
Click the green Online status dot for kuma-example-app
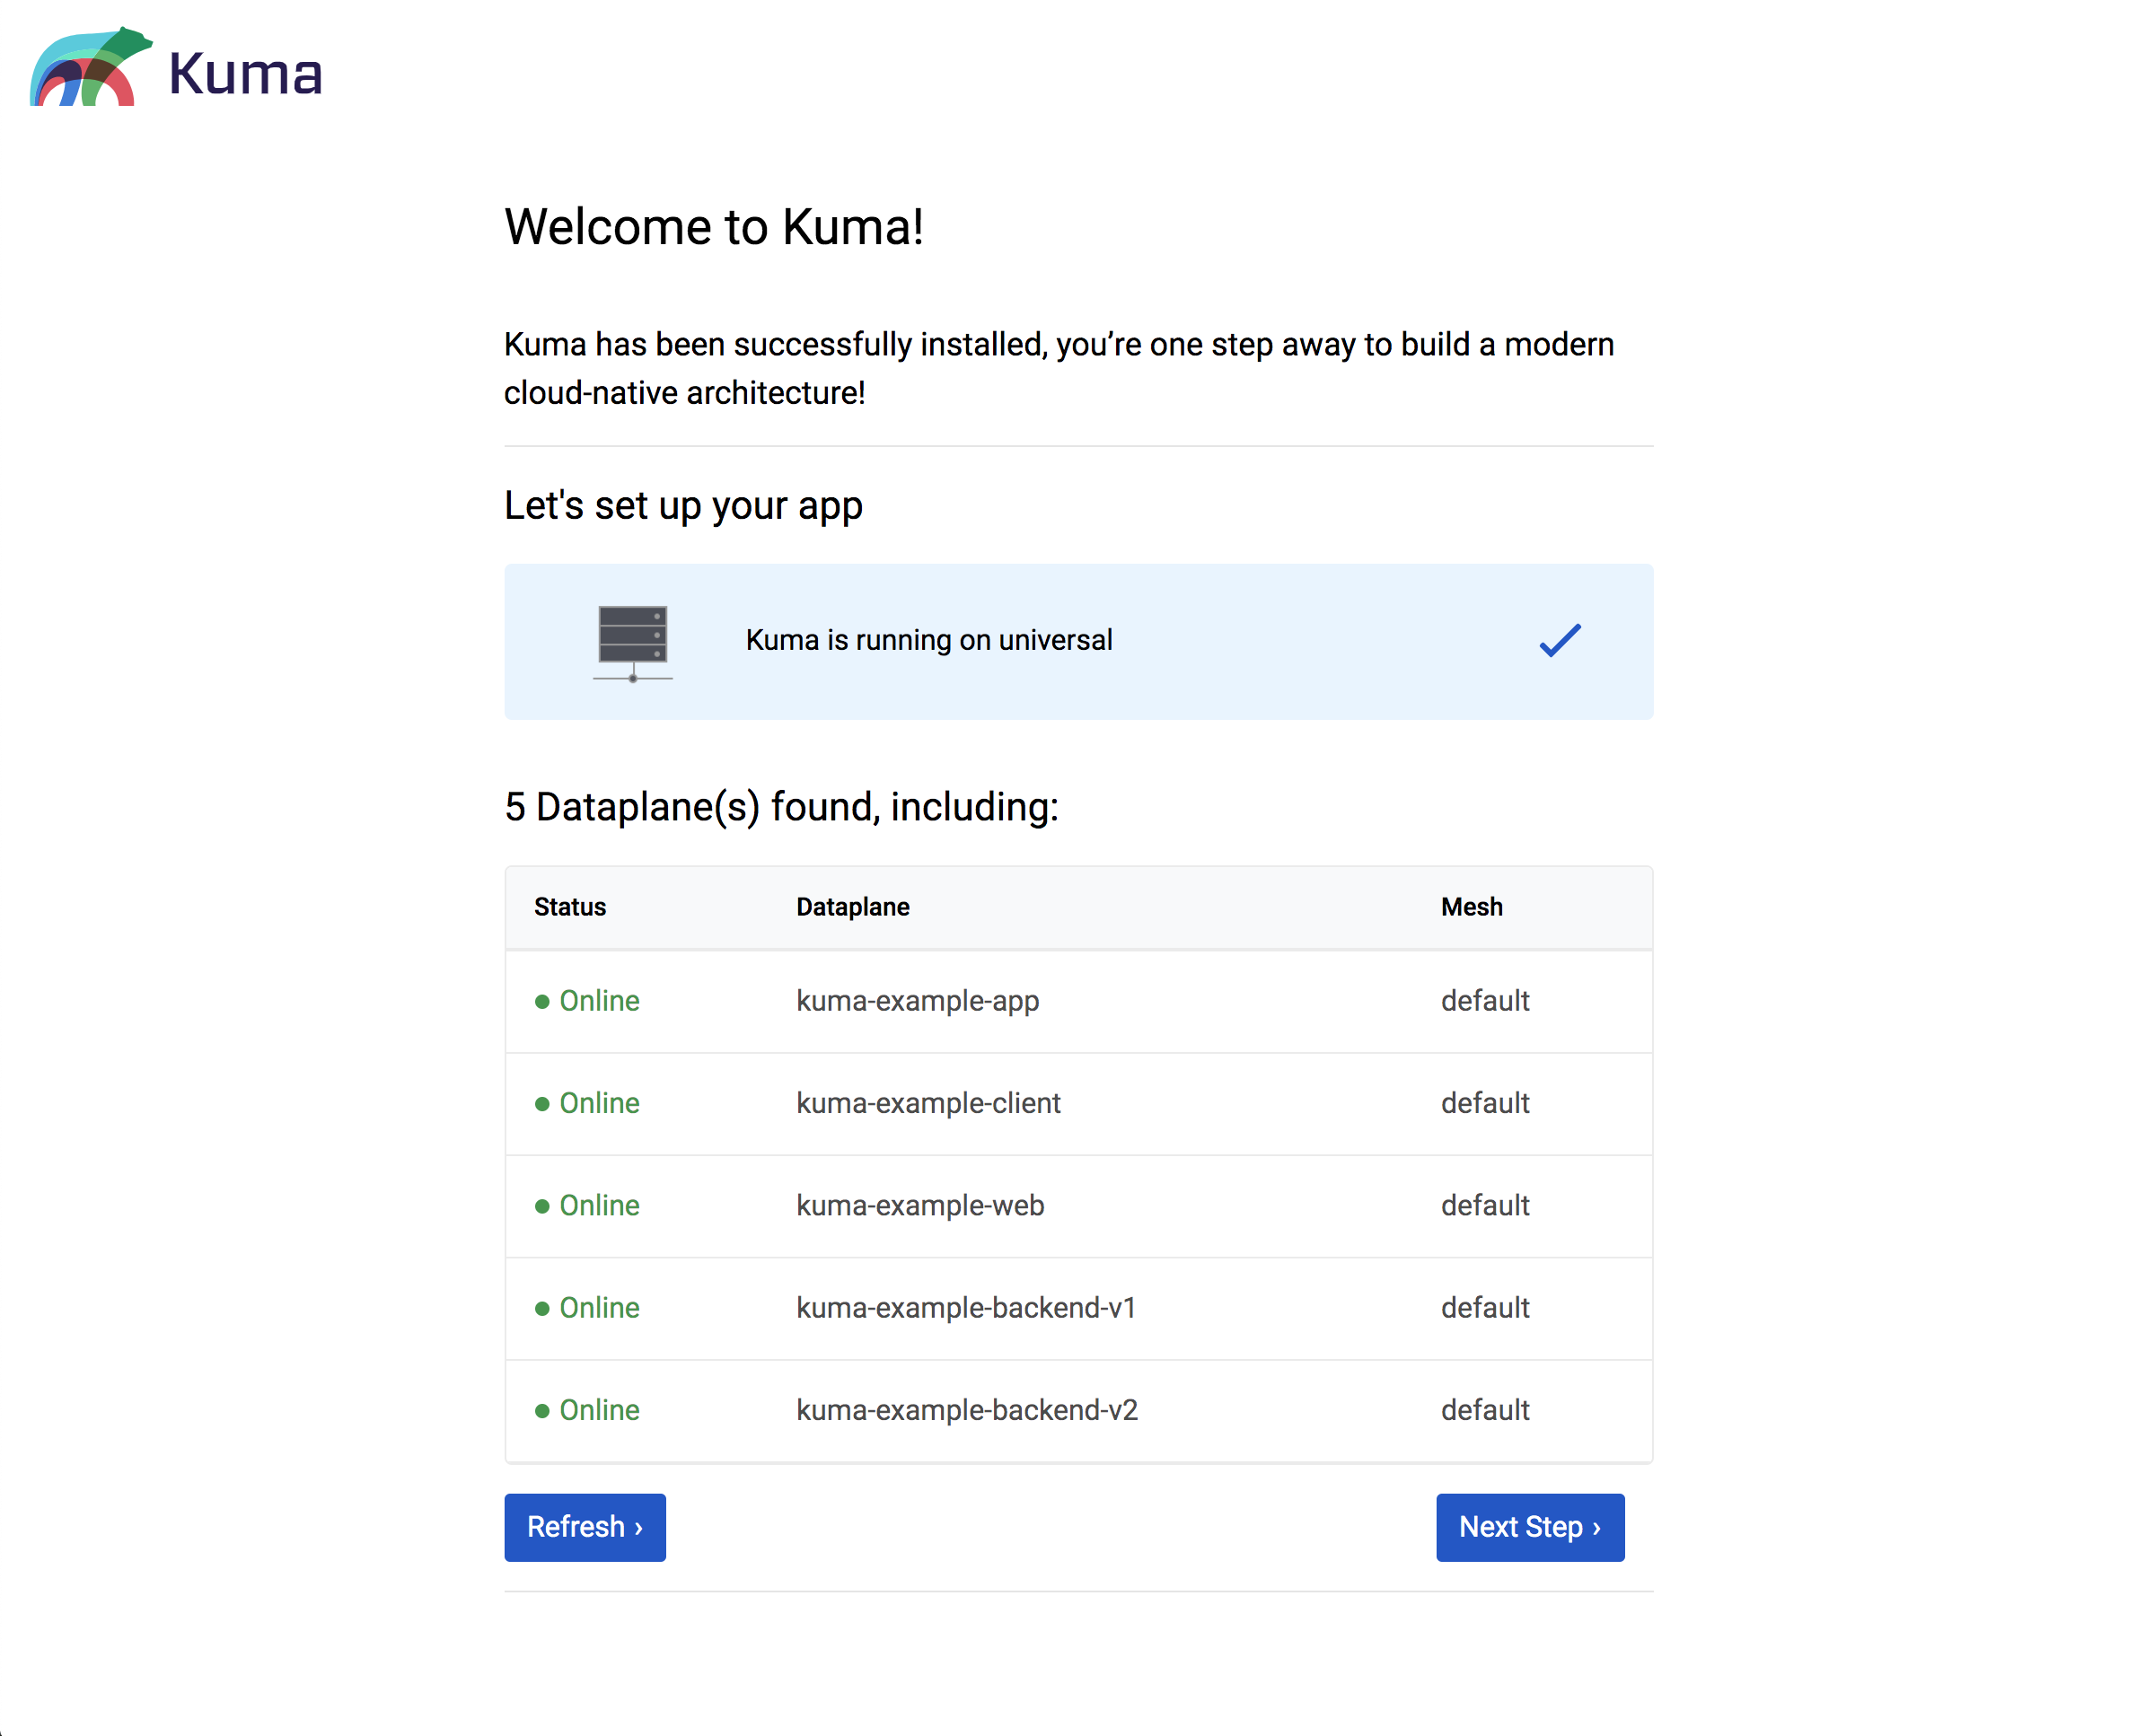pos(543,1001)
